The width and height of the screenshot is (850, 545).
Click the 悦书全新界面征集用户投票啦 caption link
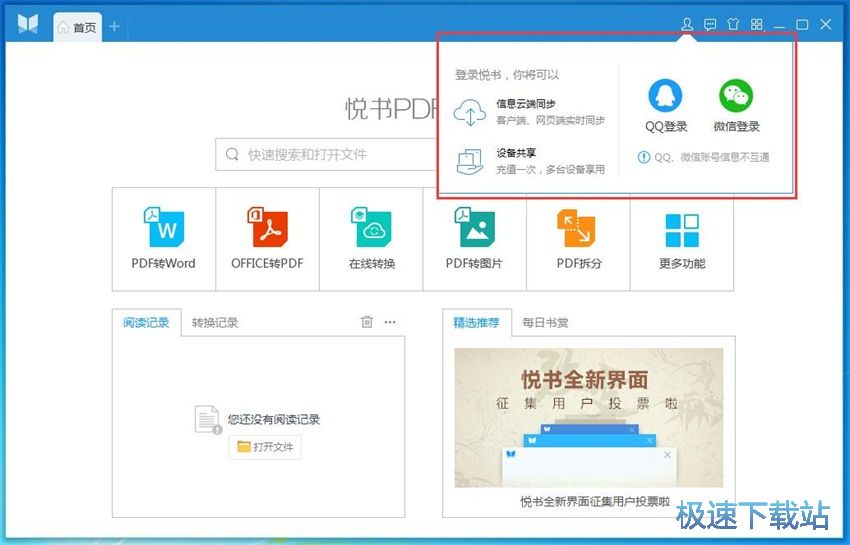pyautogui.click(x=595, y=502)
